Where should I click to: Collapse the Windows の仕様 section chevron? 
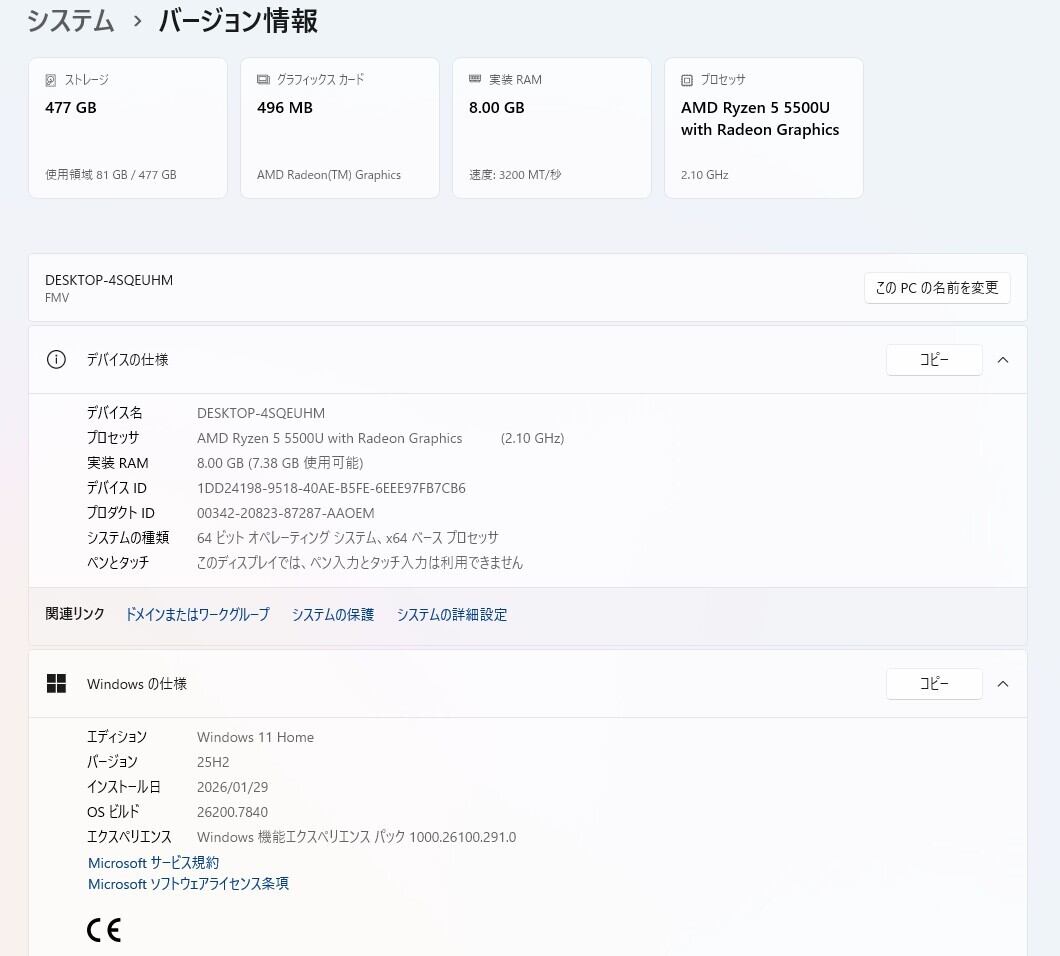point(1003,684)
